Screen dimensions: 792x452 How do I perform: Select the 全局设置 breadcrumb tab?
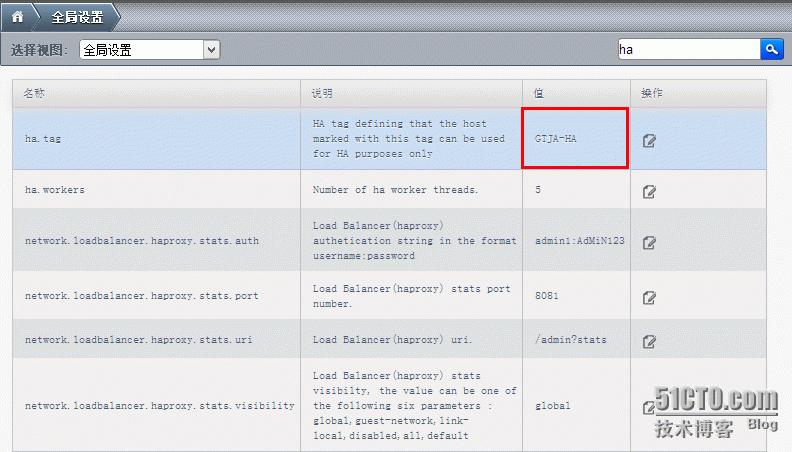click(x=77, y=17)
